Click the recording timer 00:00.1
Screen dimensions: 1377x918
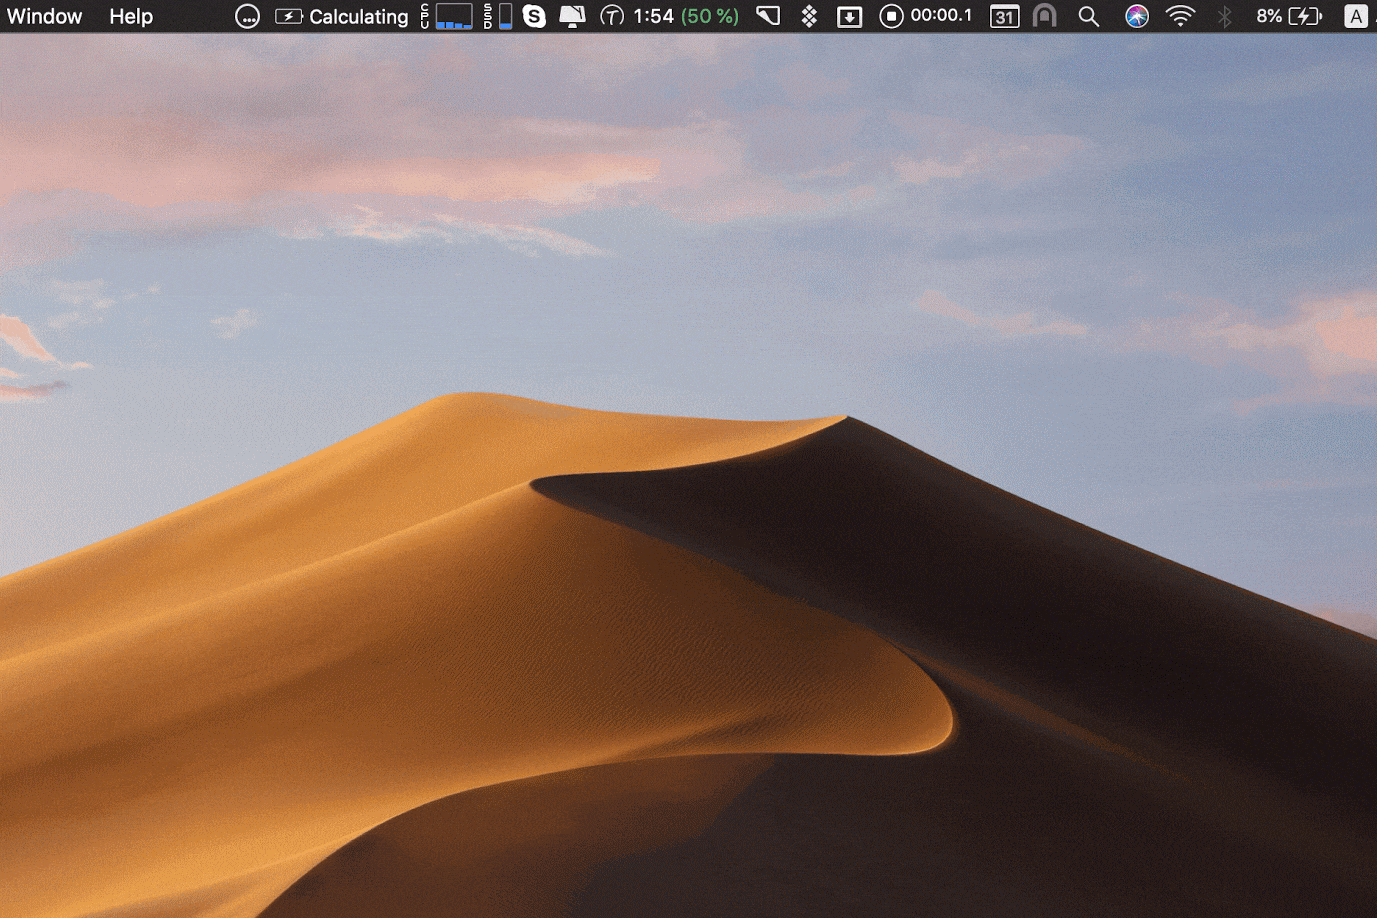pyautogui.click(x=941, y=16)
